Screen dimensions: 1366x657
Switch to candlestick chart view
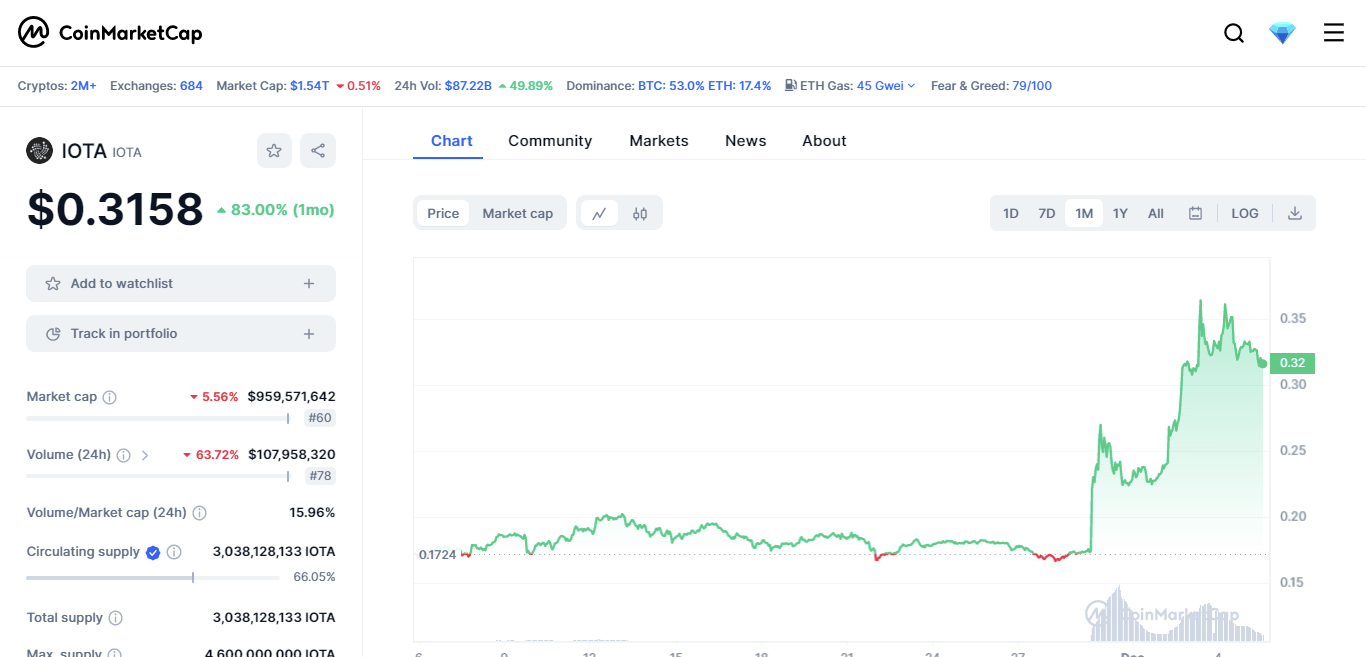(x=640, y=213)
